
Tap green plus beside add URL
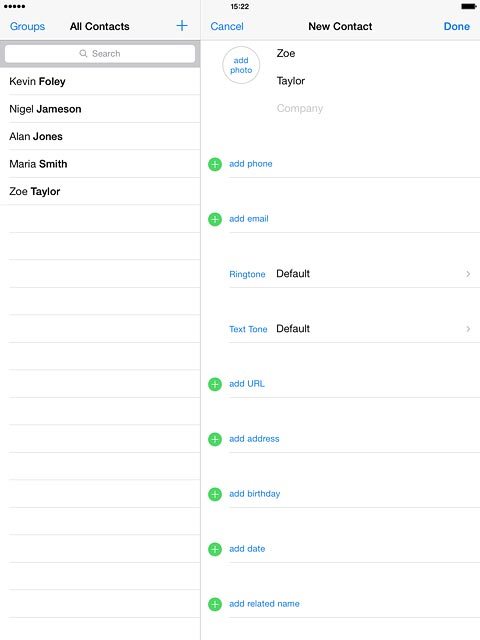(x=215, y=384)
